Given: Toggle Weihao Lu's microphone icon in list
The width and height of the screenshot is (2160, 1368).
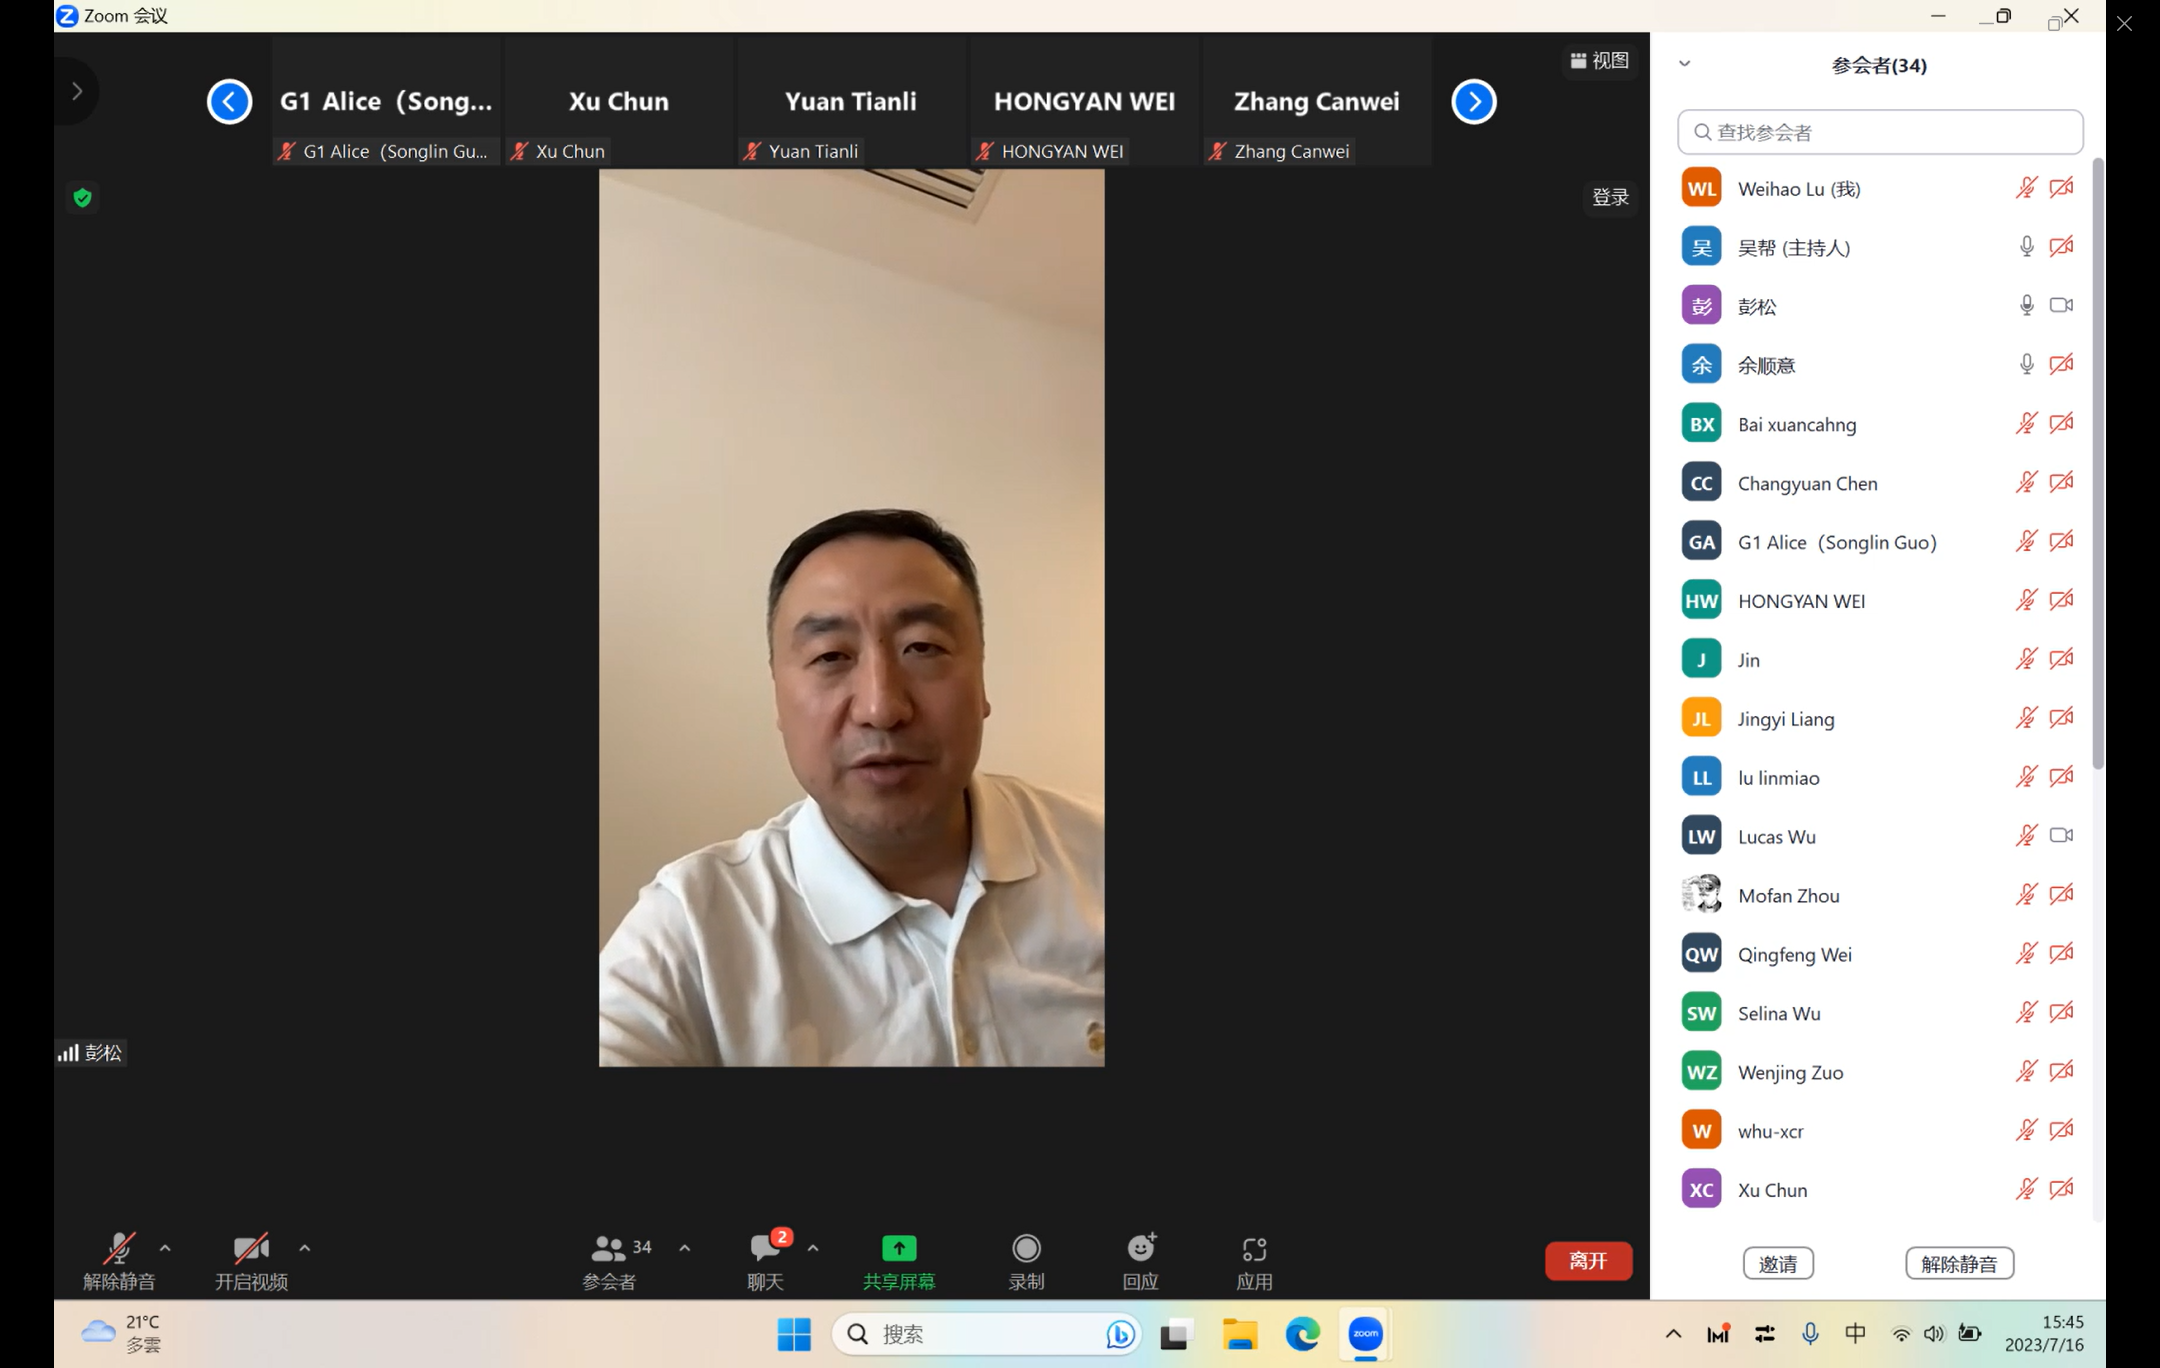Looking at the screenshot, I should click(2026, 188).
